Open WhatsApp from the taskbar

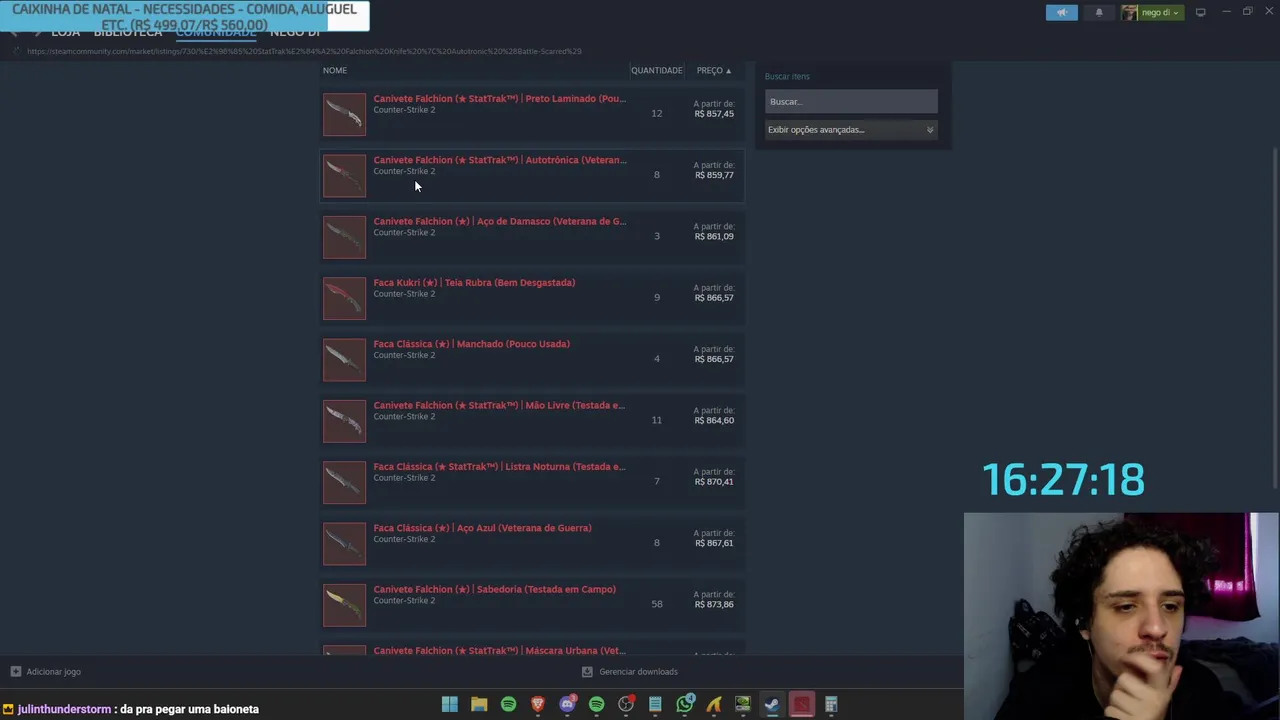(x=685, y=705)
